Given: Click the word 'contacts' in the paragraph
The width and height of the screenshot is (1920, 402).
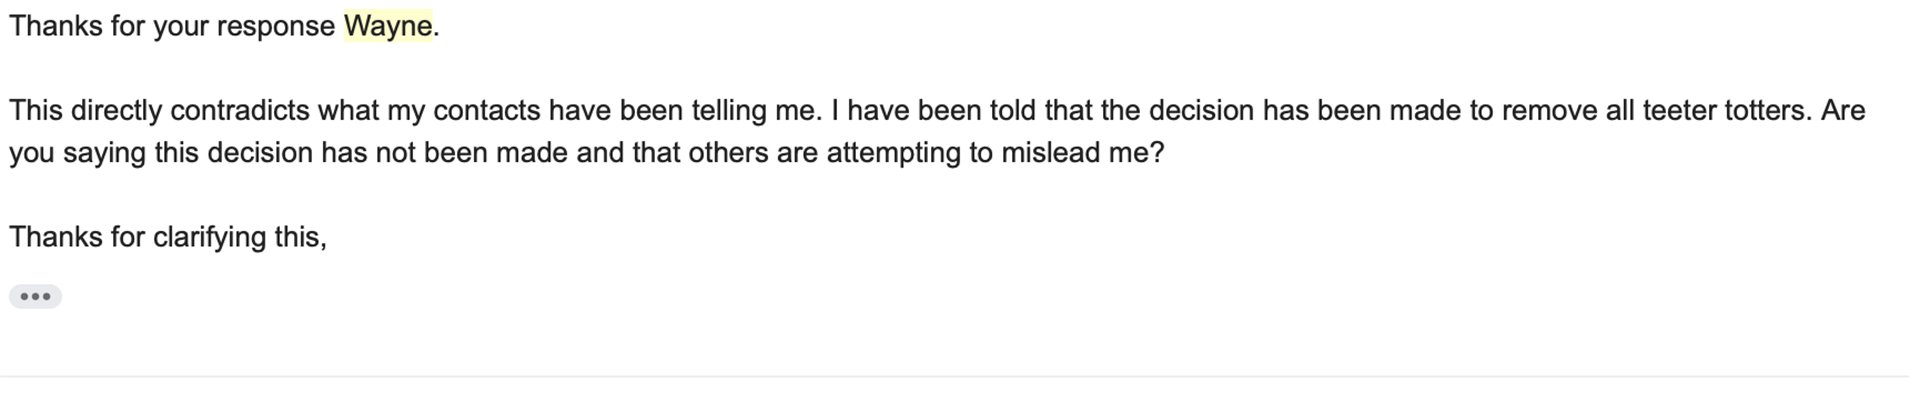Looking at the screenshot, I should 486,110.
